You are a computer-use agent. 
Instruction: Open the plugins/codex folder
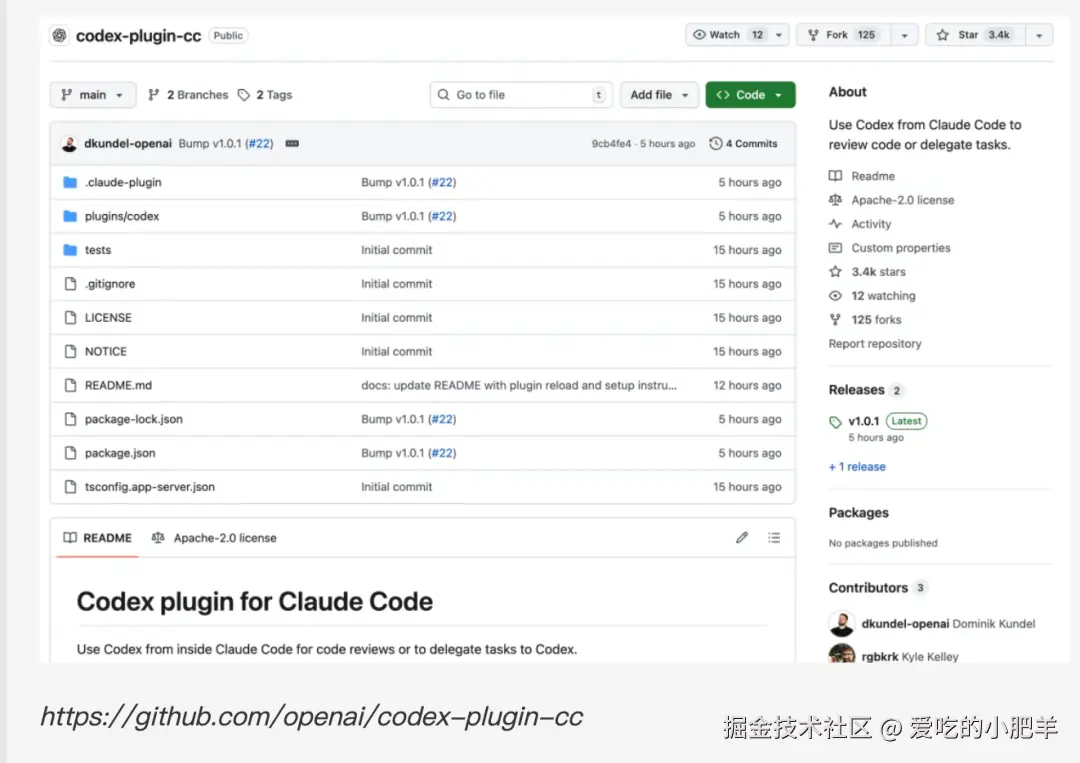click(x=122, y=216)
